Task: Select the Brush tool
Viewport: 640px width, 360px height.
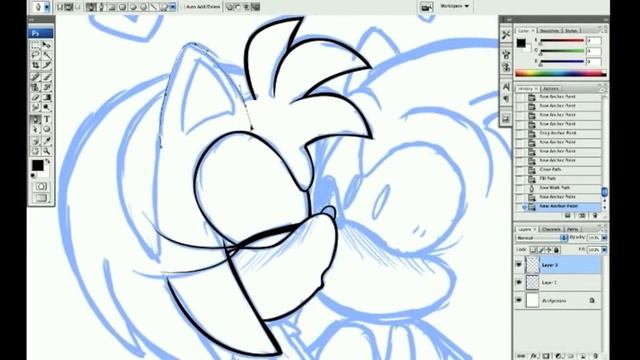Action: pyautogui.click(x=47, y=76)
